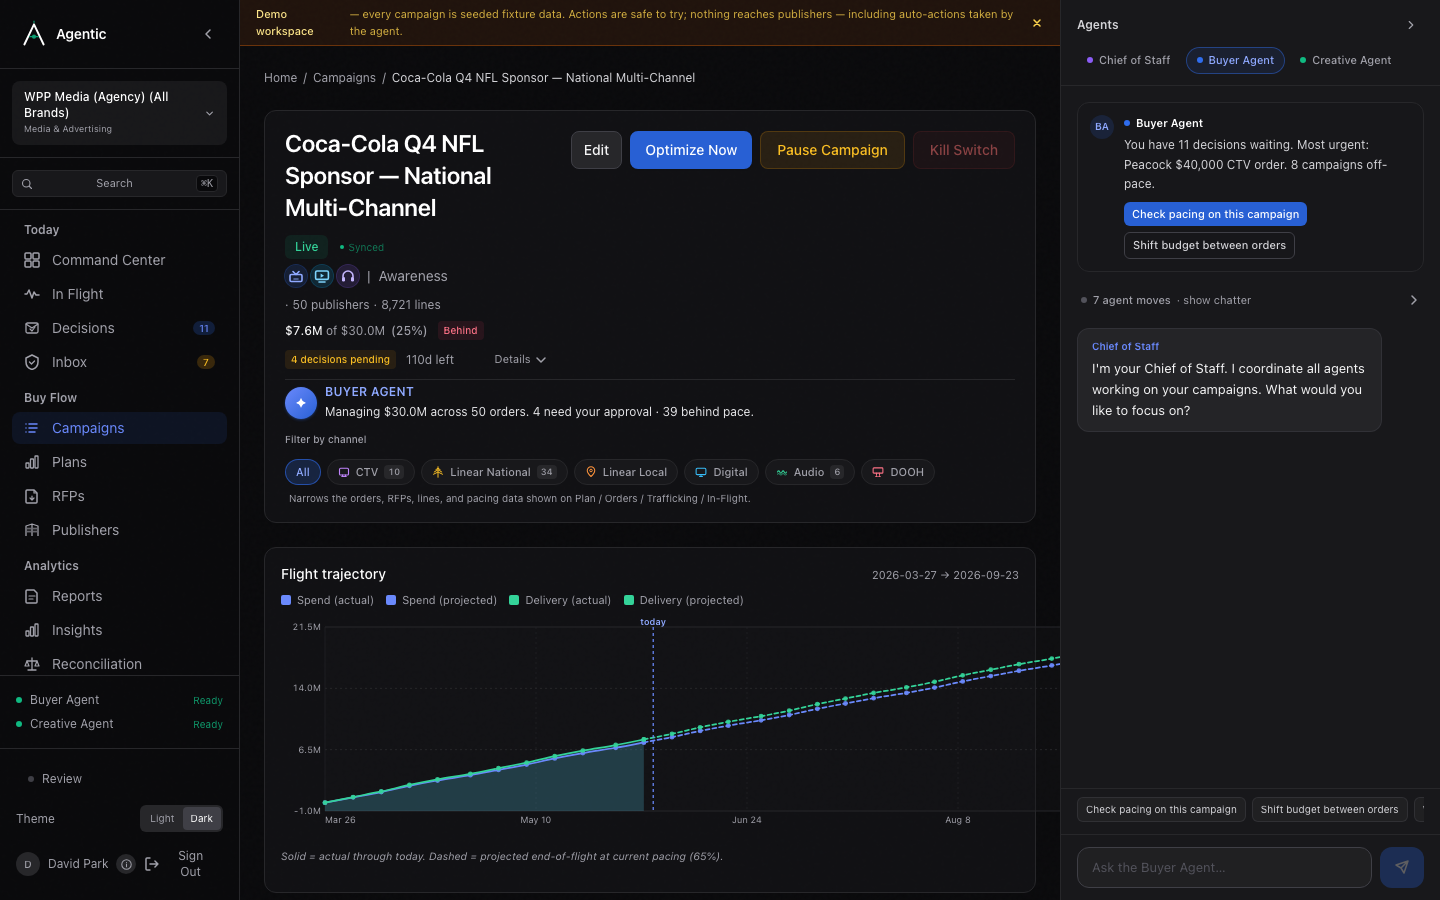The height and width of the screenshot is (900, 1440).
Task: Filter channels by Digital
Action: point(721,472)
